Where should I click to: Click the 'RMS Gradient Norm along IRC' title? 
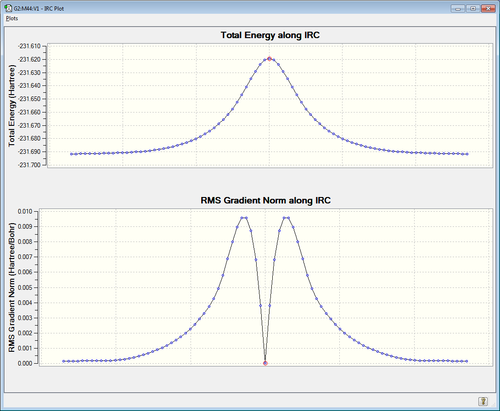point(265,200)
